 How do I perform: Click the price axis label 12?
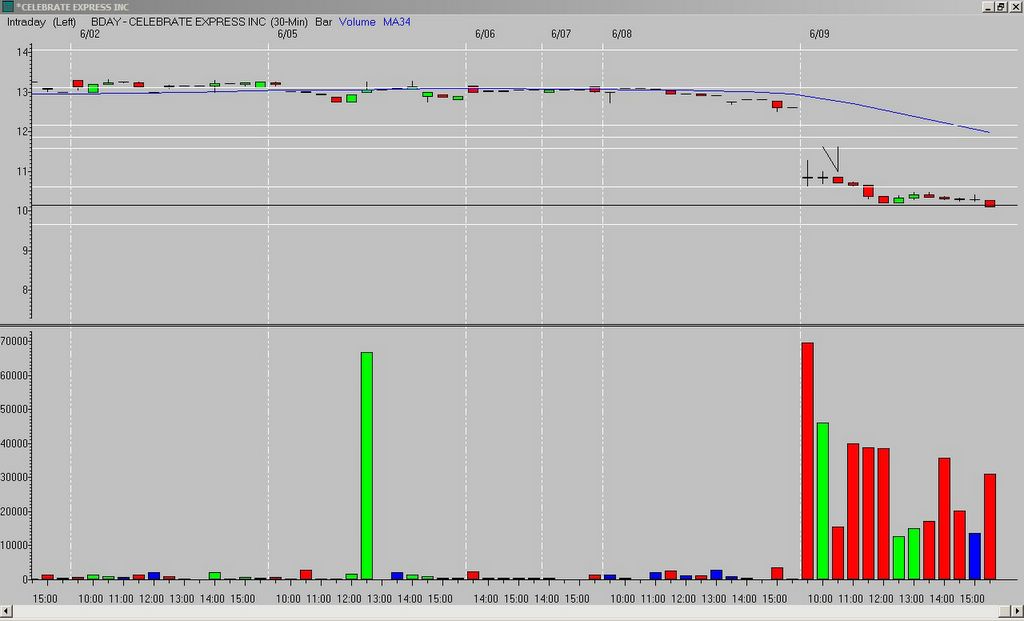23,131
